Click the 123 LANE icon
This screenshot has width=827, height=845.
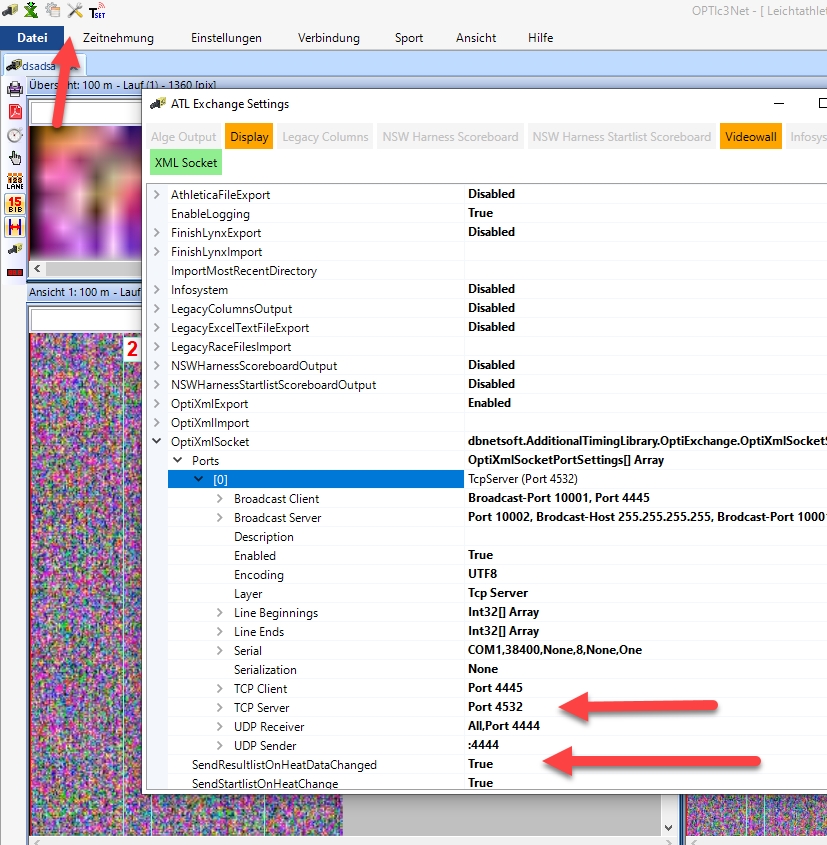[15, 181]
